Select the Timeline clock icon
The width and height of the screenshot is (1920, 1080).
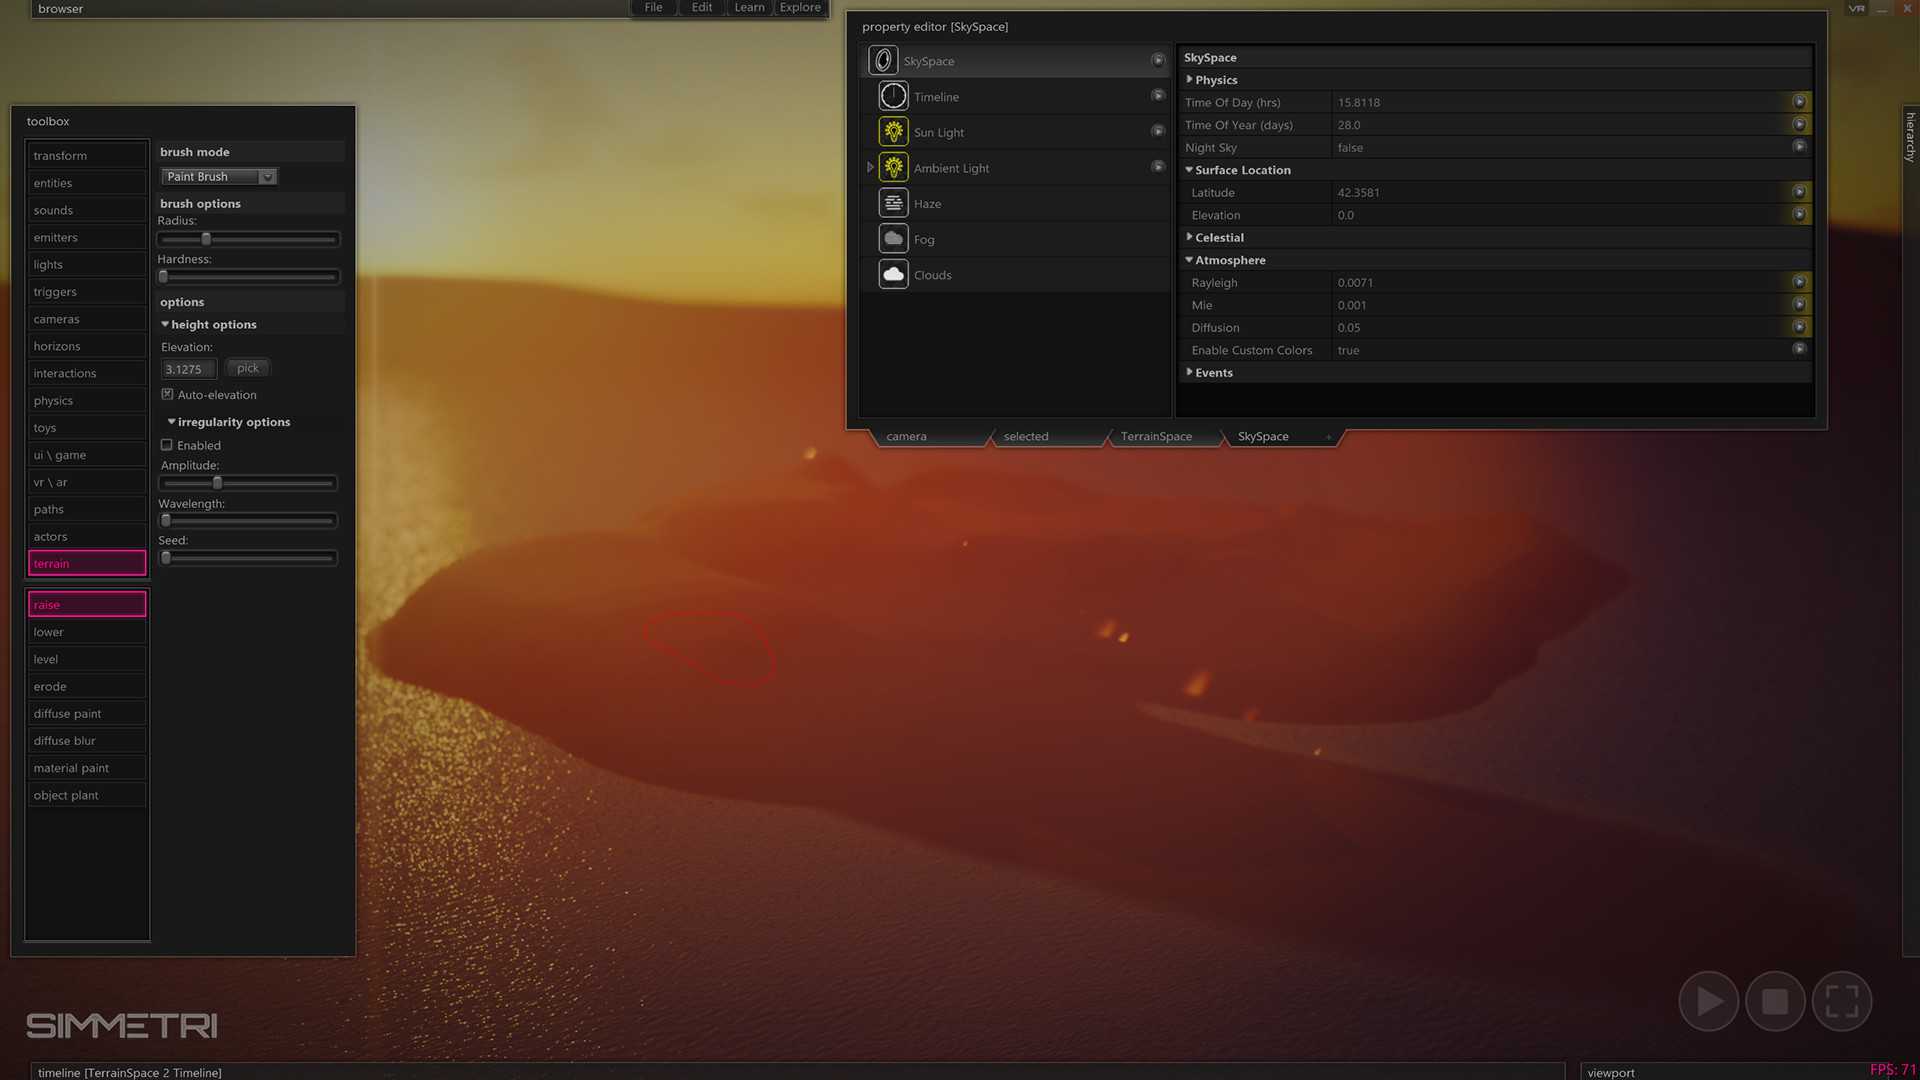(893, 96)
